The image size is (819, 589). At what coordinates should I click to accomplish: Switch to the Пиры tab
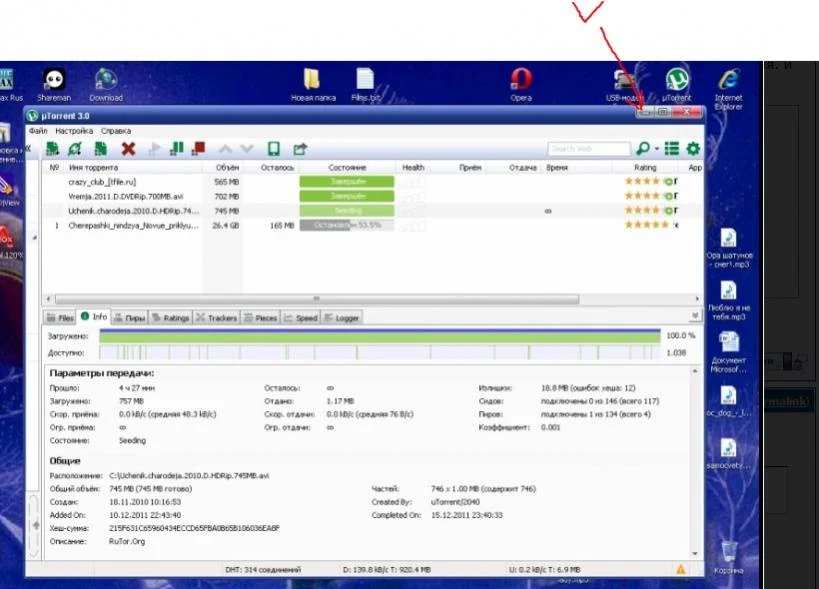click(x=130, y=317)
